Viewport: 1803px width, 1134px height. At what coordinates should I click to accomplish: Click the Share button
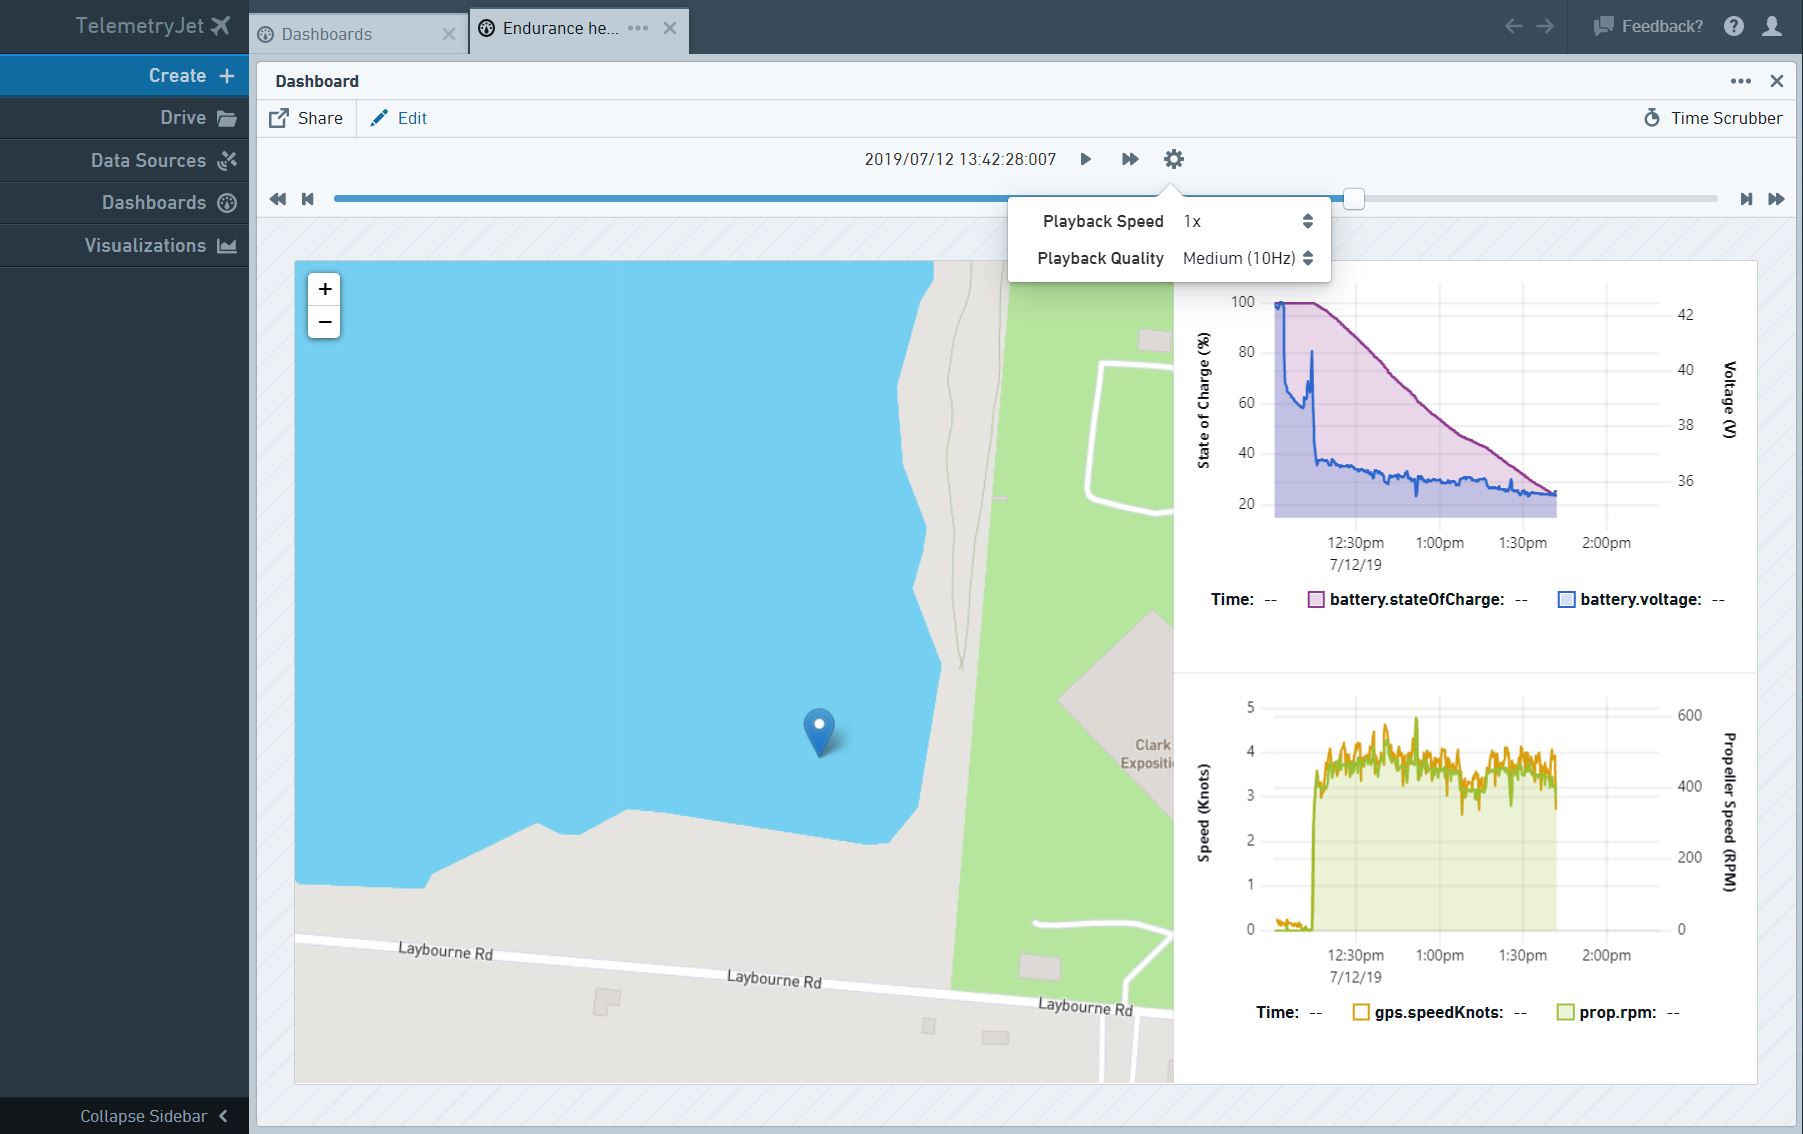(x=306, y=118)
